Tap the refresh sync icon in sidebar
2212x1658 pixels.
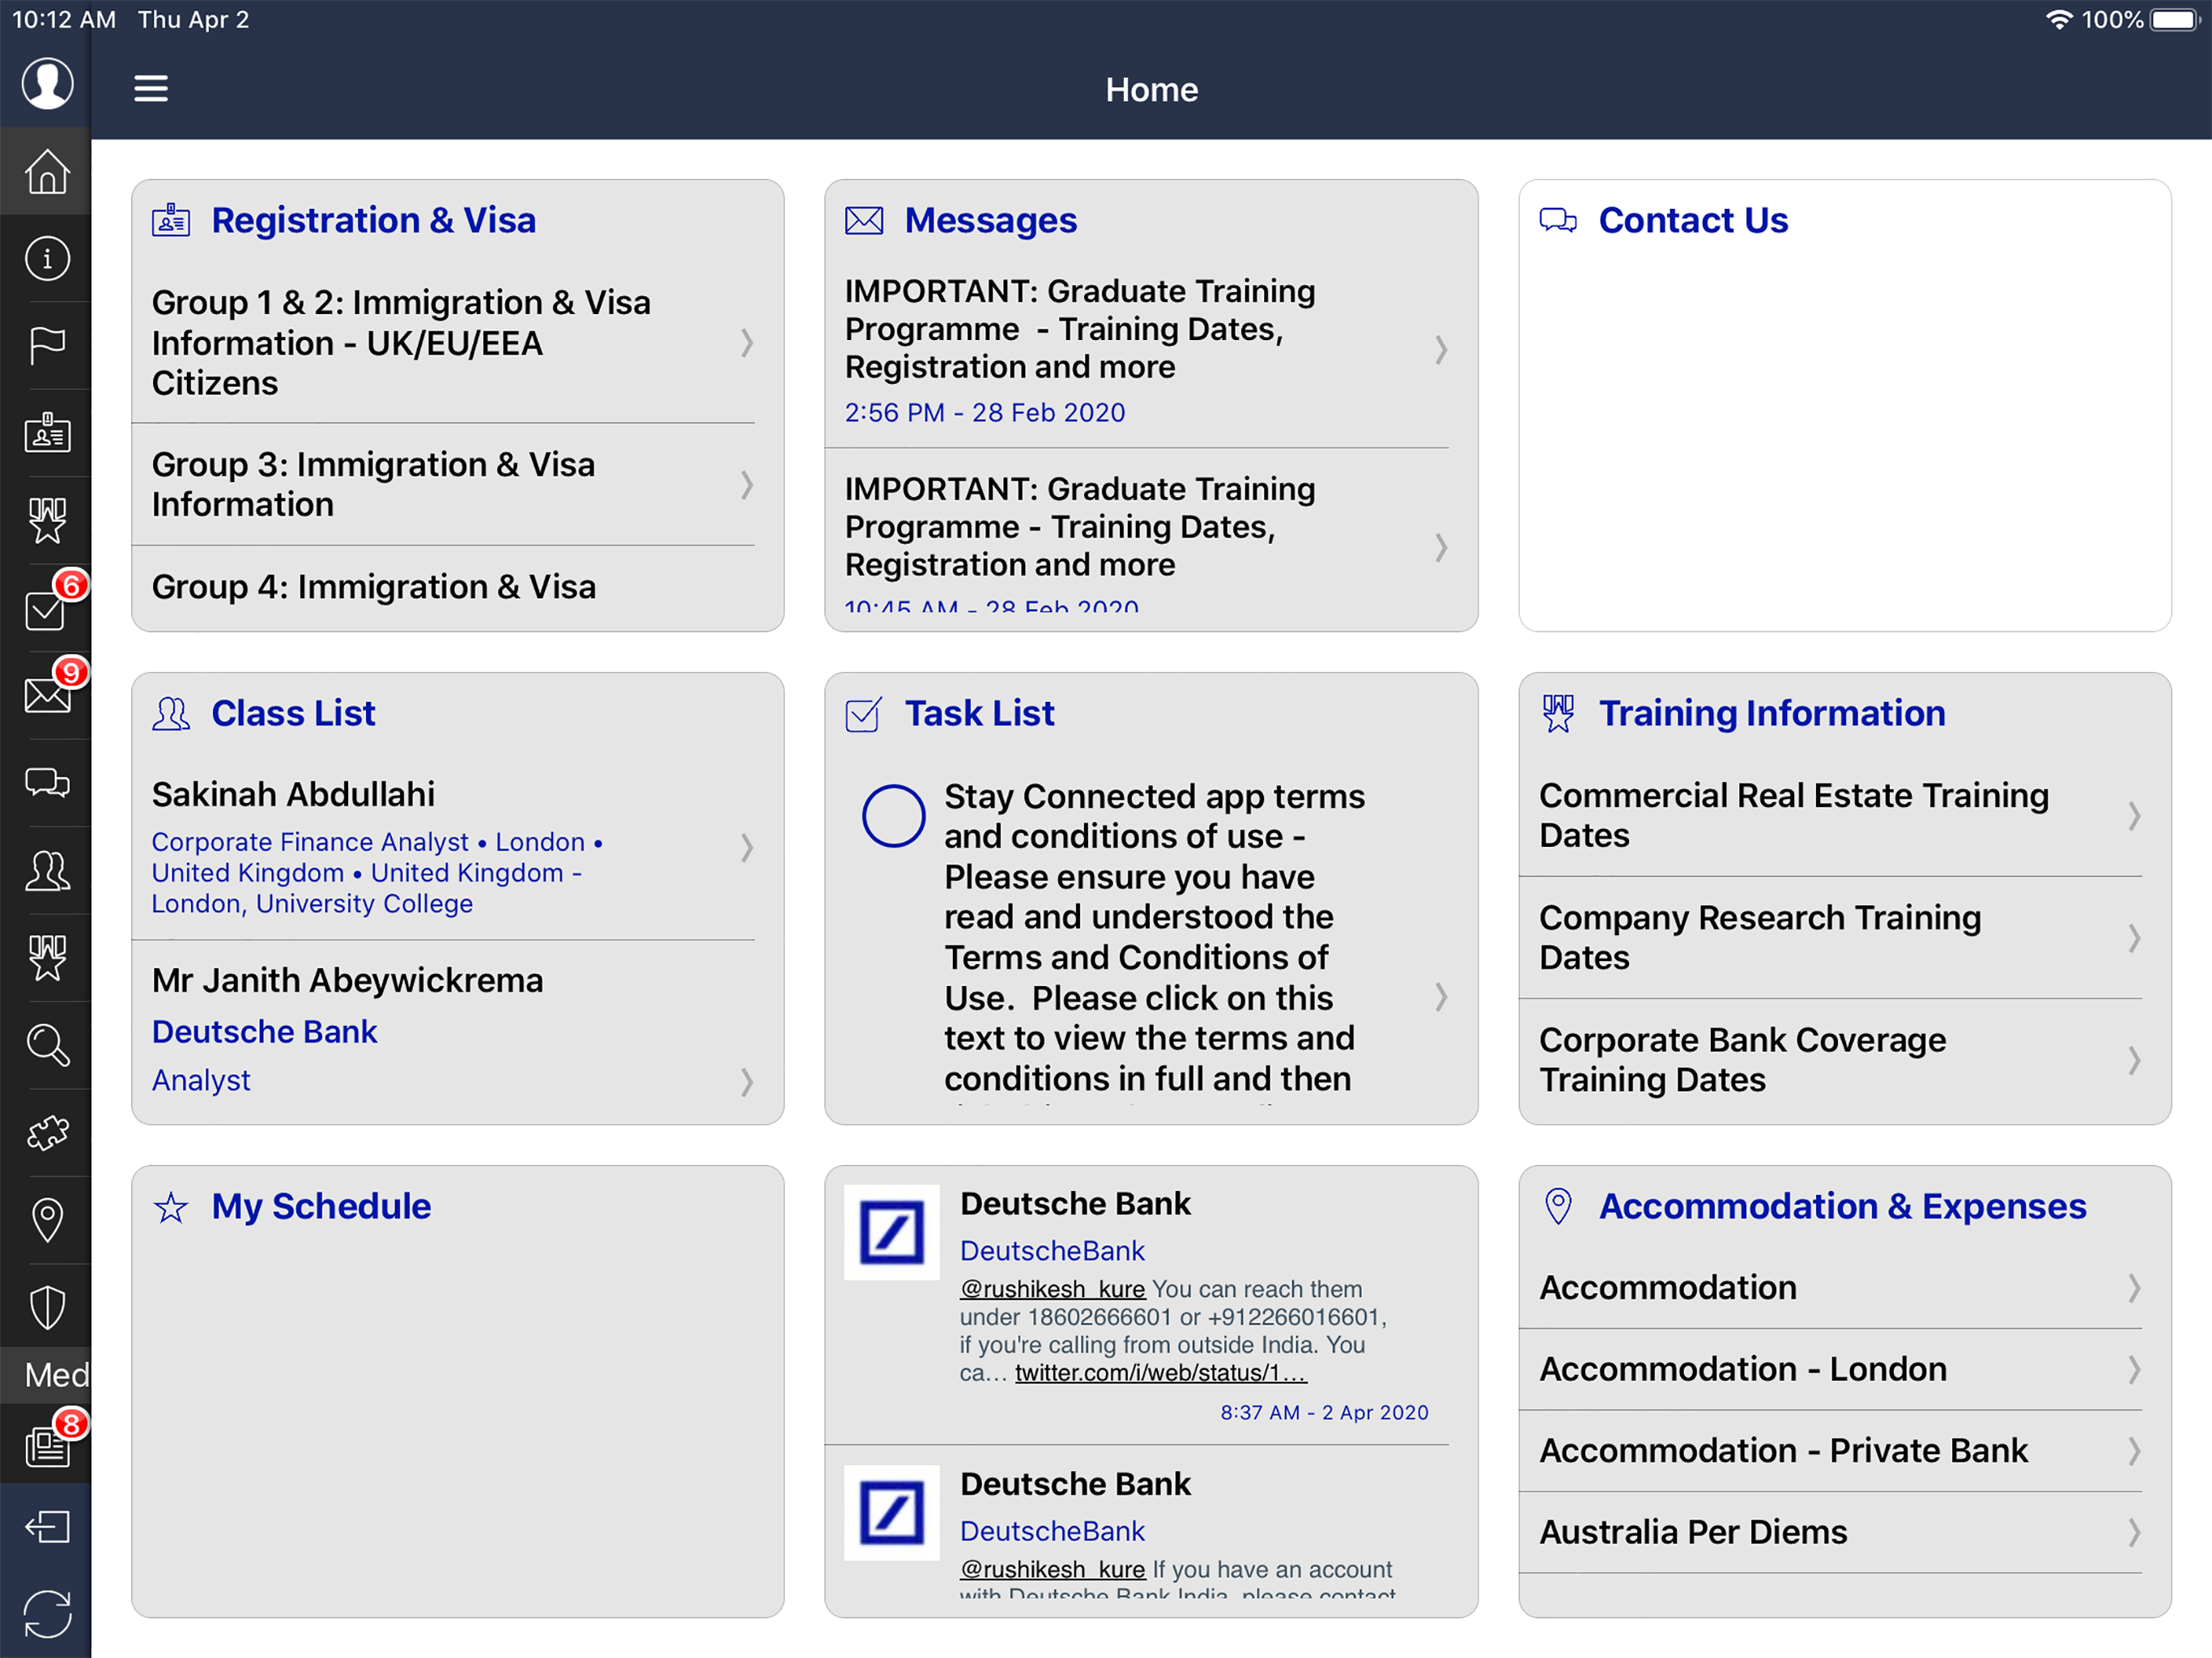(x=47, y=1614)
